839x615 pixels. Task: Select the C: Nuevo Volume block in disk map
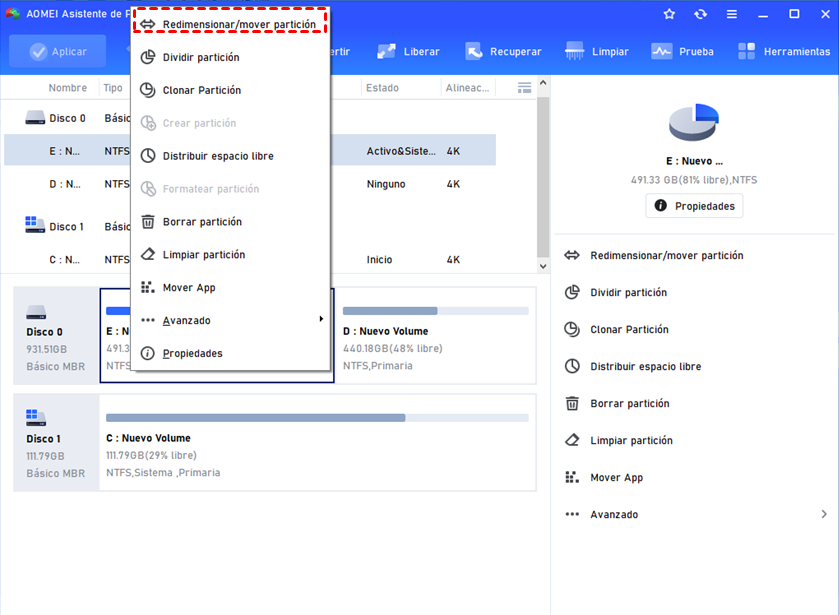tap(317, 443)
